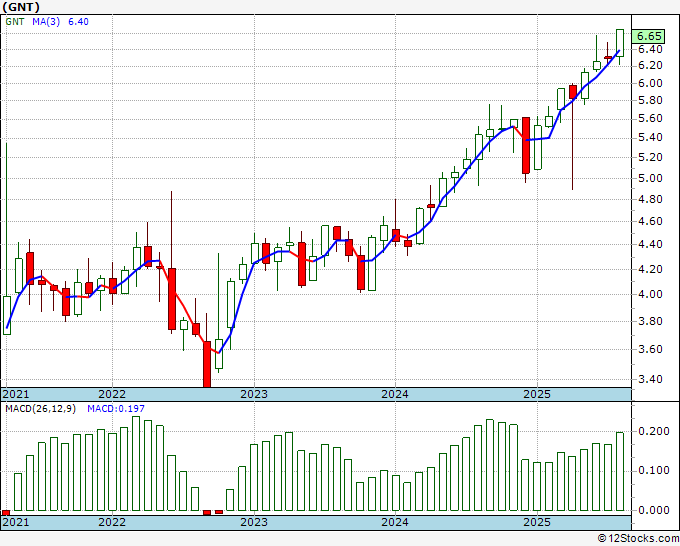Click the 5.00 price axis label
Viewport: 680px width, 546px height.
pyautogui.click(x=650, y=178)
